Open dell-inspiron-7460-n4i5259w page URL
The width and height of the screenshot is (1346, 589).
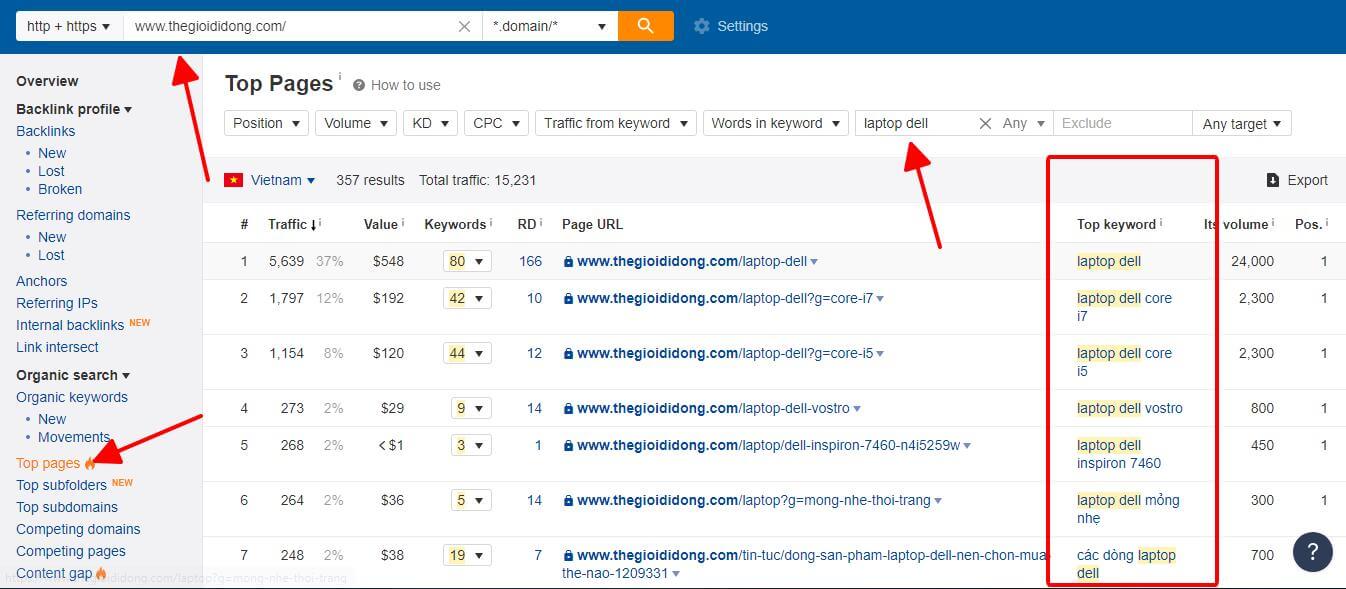coord(768,445)
